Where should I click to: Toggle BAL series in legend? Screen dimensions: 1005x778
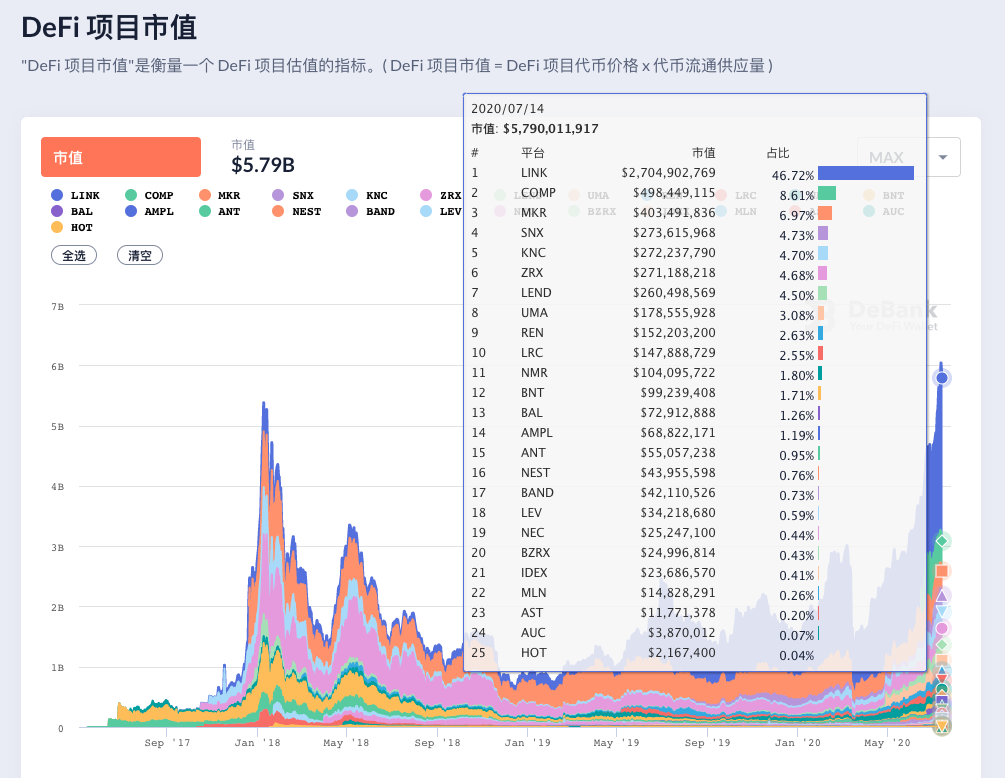coord(72,211)
